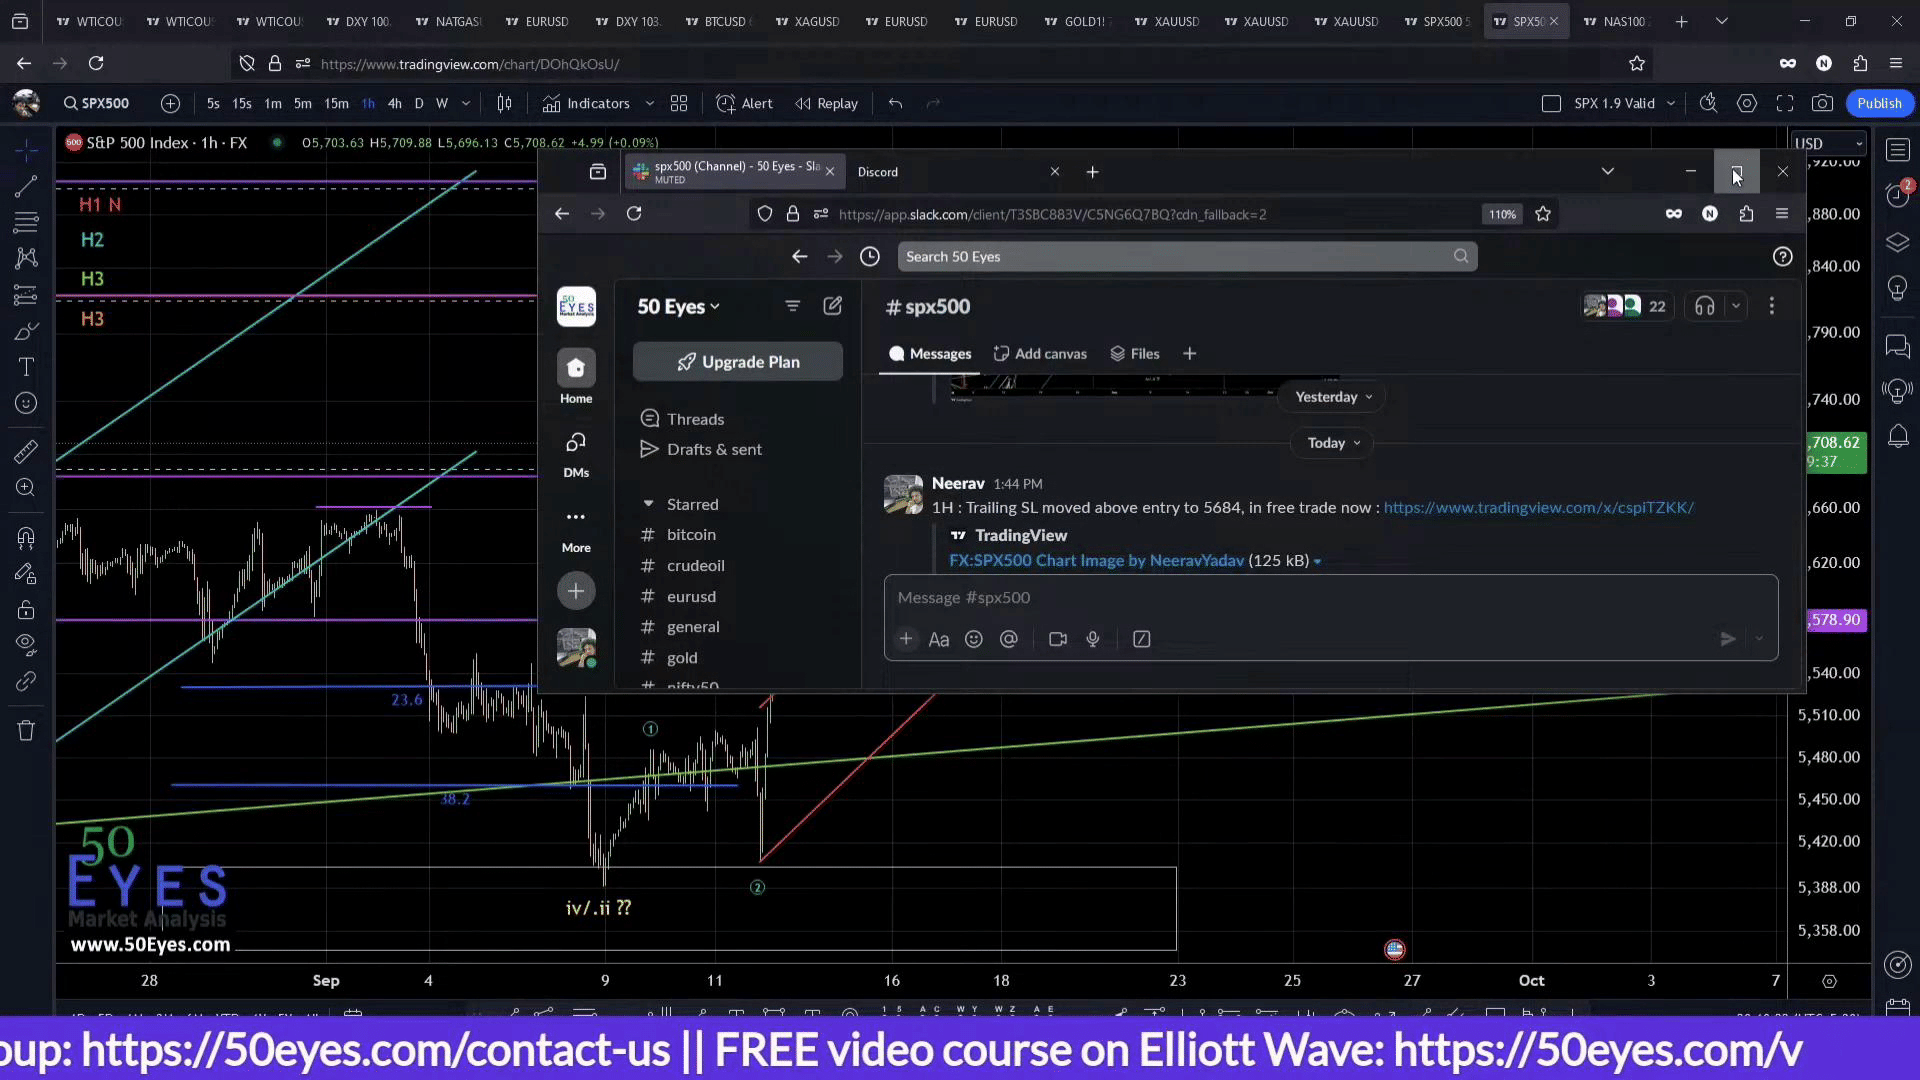Search 50 Eyes in Slack
The height and width of the screenshot is (1080, 1920).
(1187, 257)
